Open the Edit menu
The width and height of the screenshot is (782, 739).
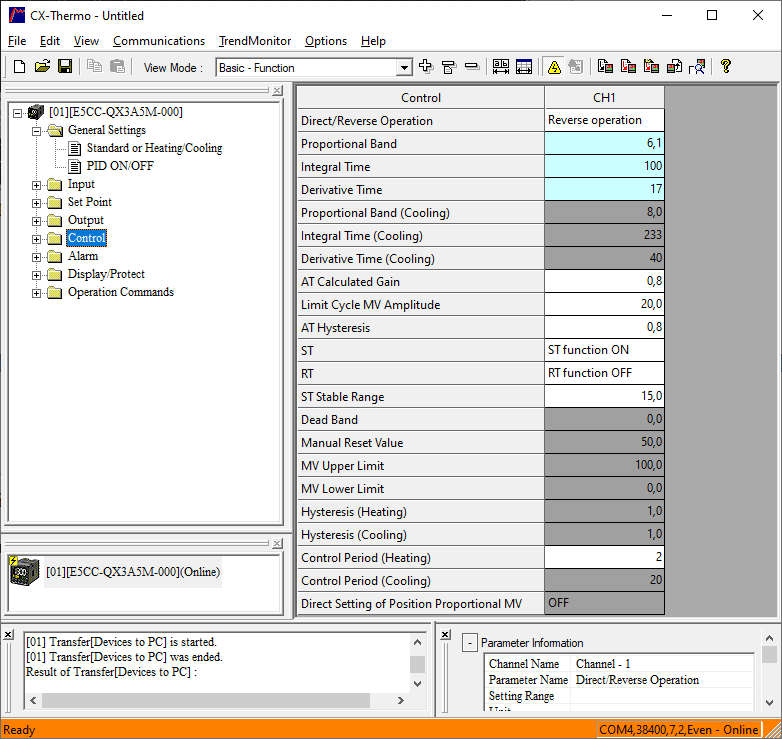[x=49, y=41]
